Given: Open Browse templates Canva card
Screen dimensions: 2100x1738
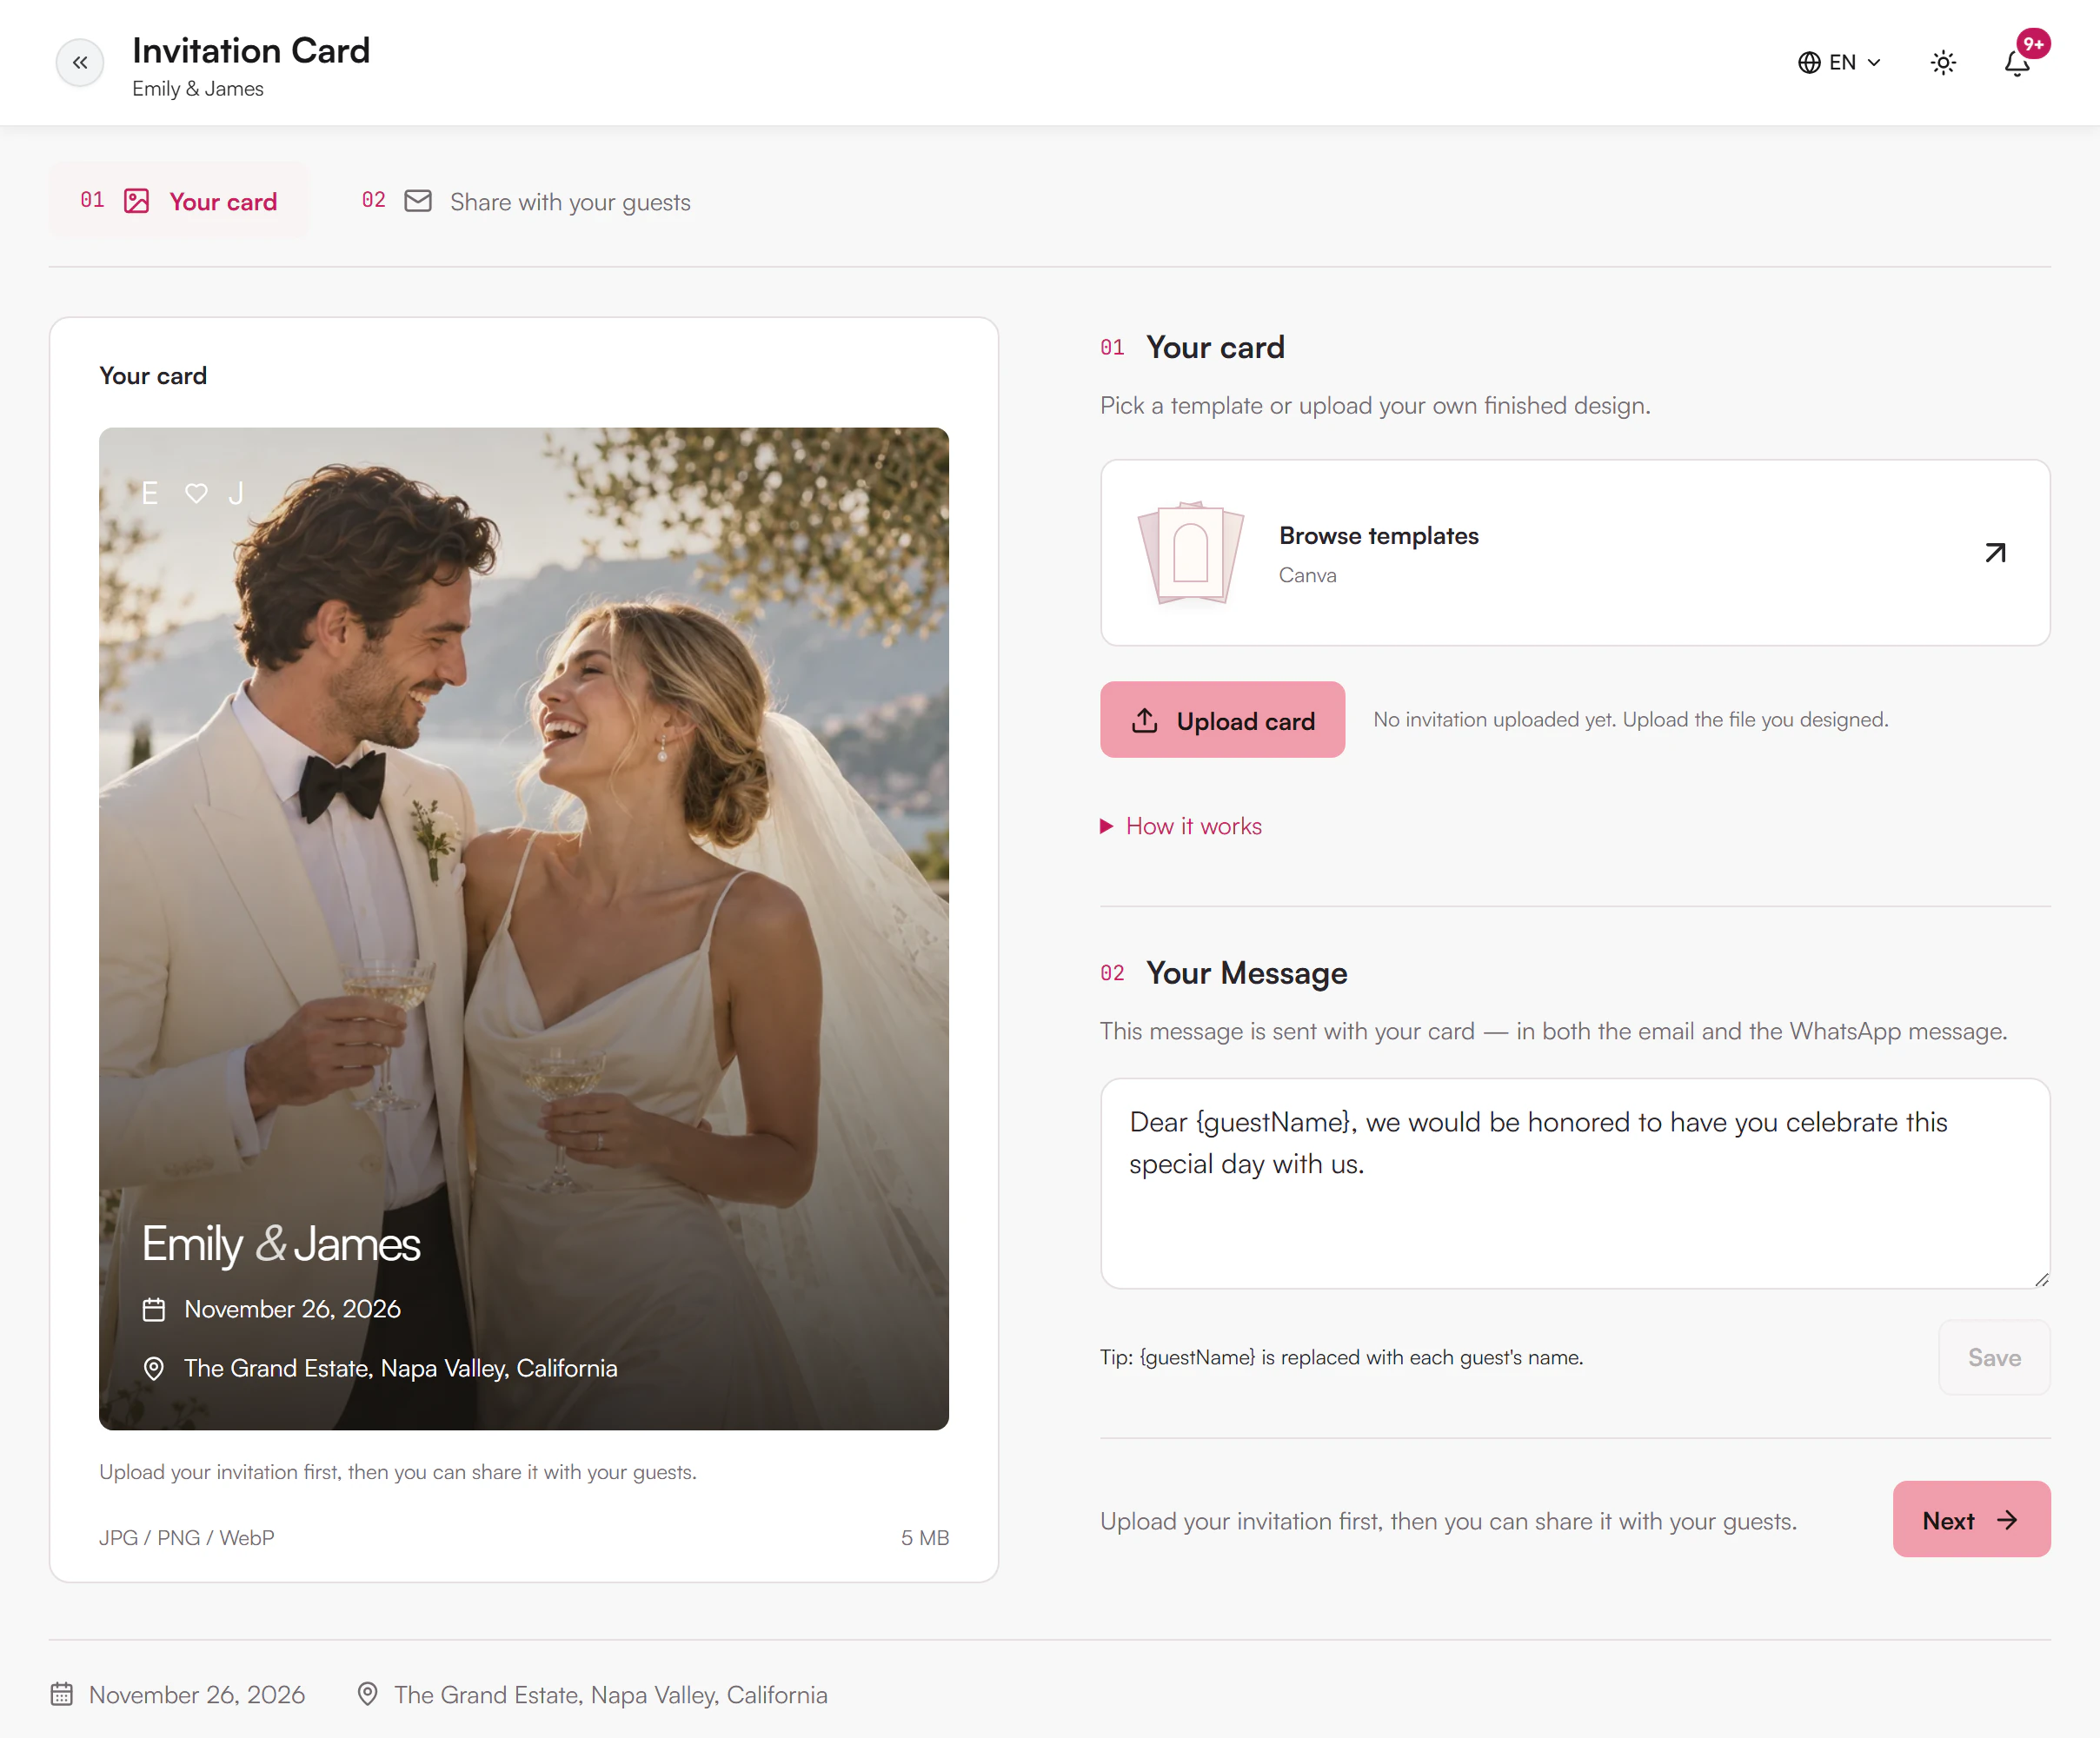Looking at the screenshot, I should pyautogui.click(x=1575, y=553).
